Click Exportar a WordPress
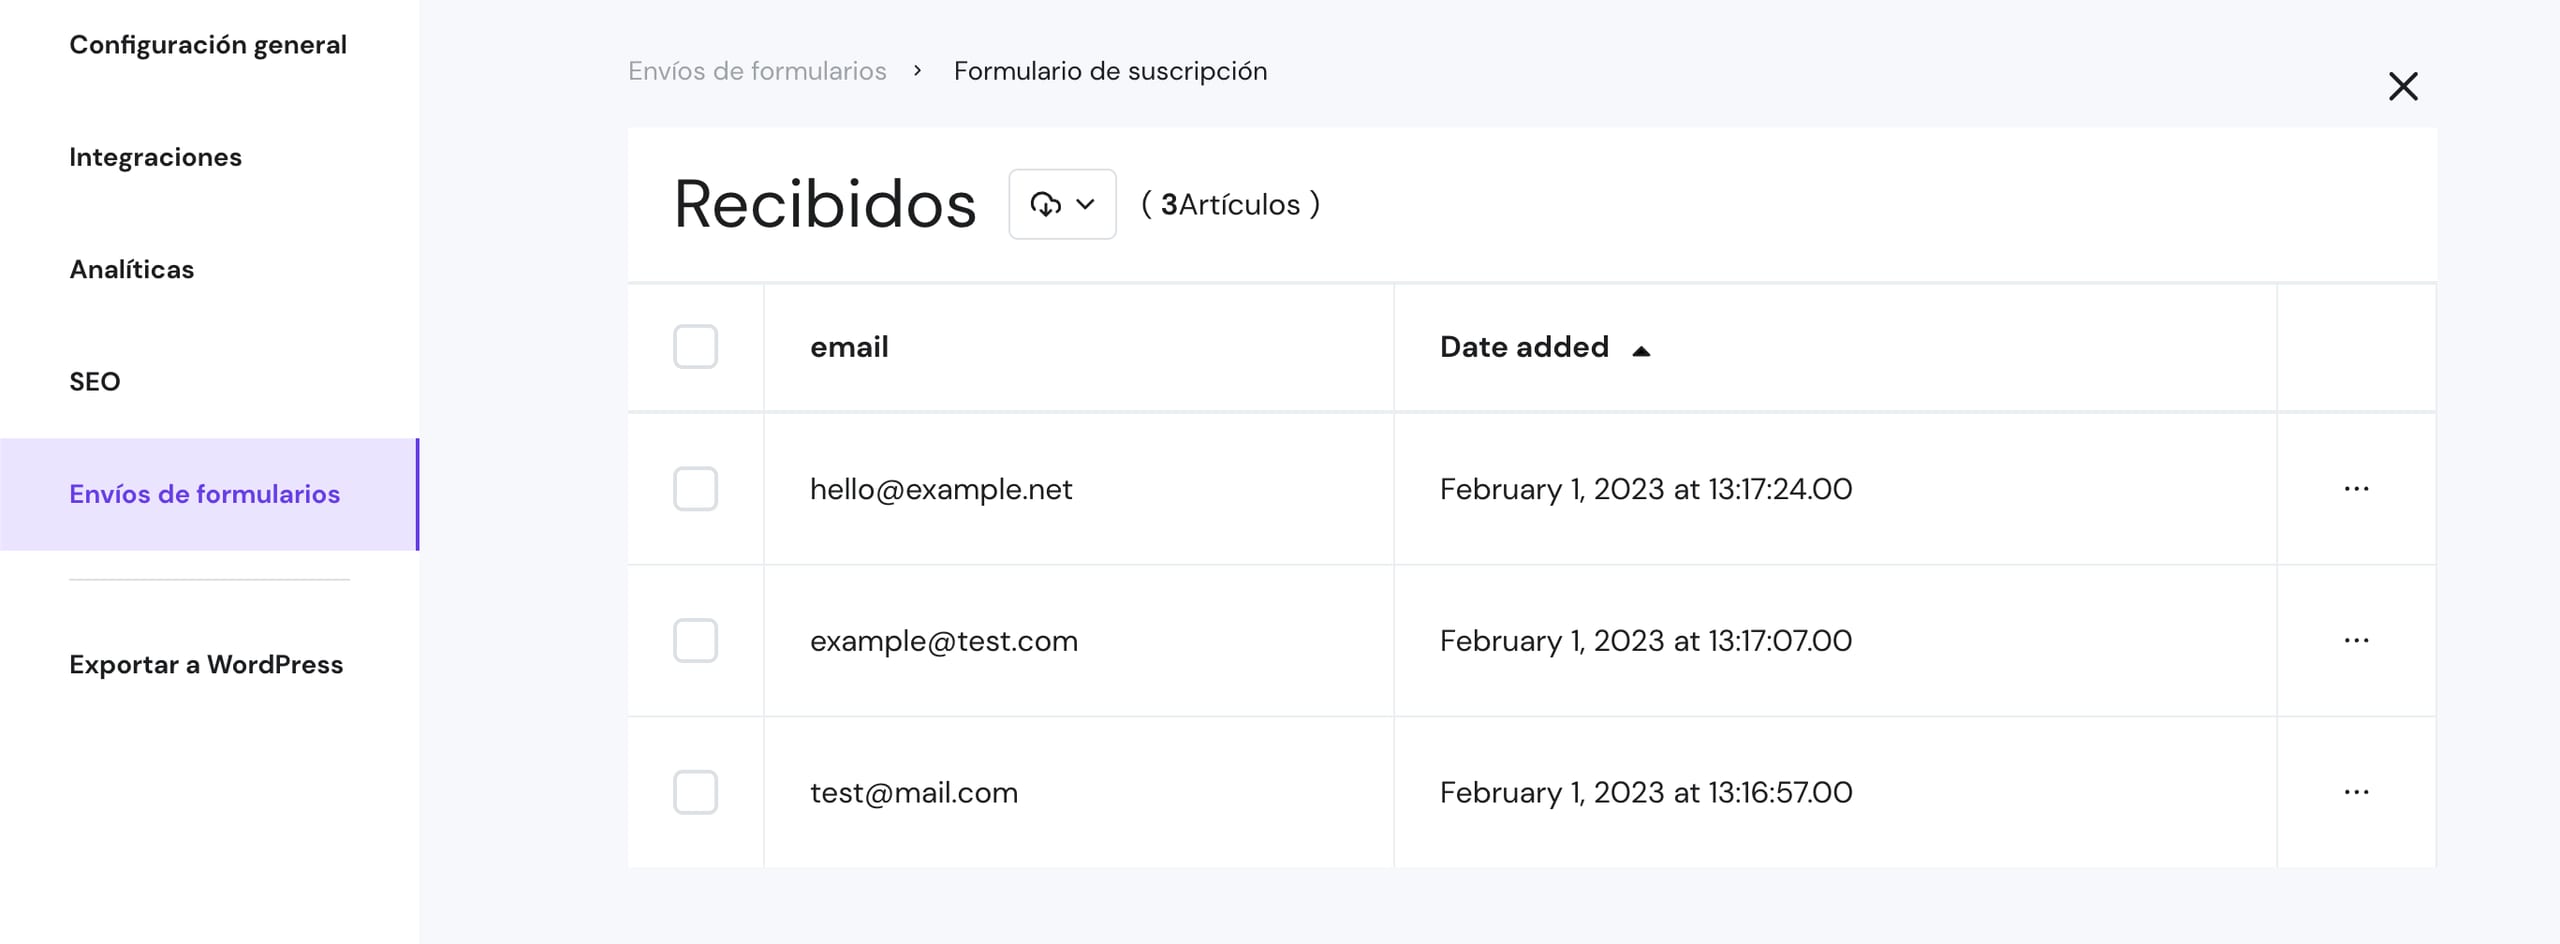 206,665
